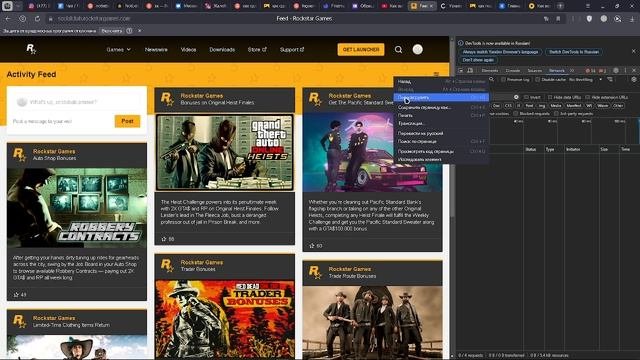This screenshot has height=360, width=640.
Task: Open the No throttling dropdown
Action: tap(585, 80)
